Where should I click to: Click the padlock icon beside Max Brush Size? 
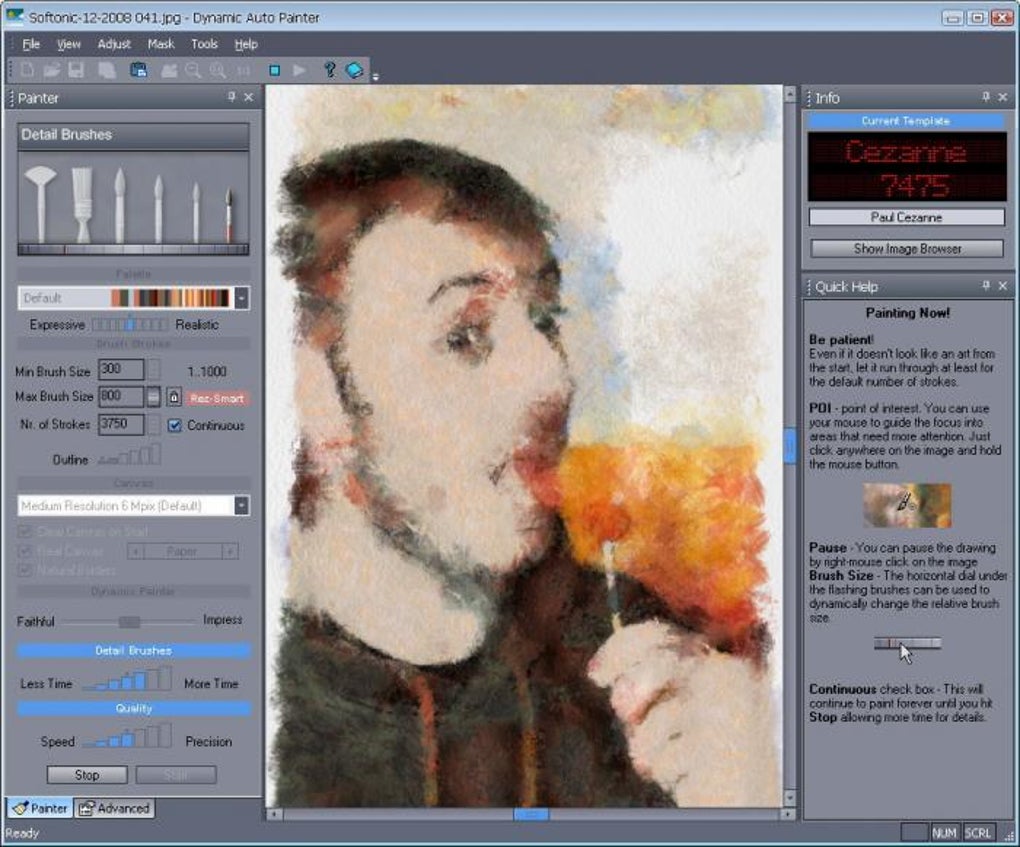coord(174,397)
